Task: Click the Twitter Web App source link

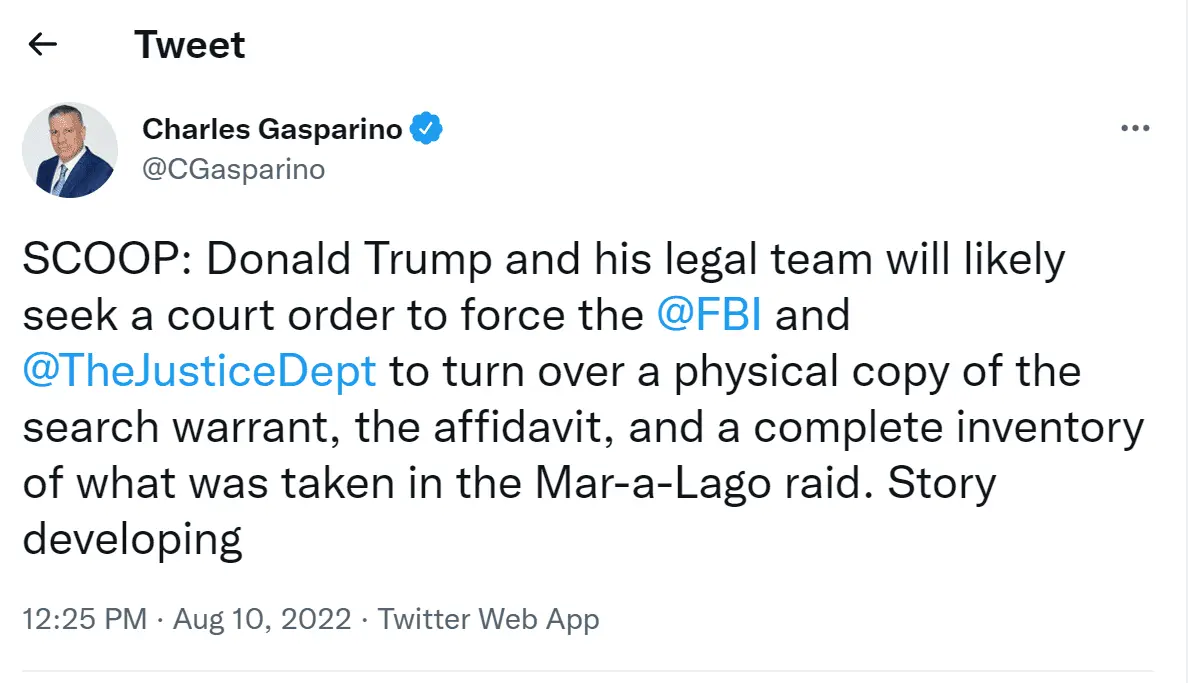Action: 489,620
